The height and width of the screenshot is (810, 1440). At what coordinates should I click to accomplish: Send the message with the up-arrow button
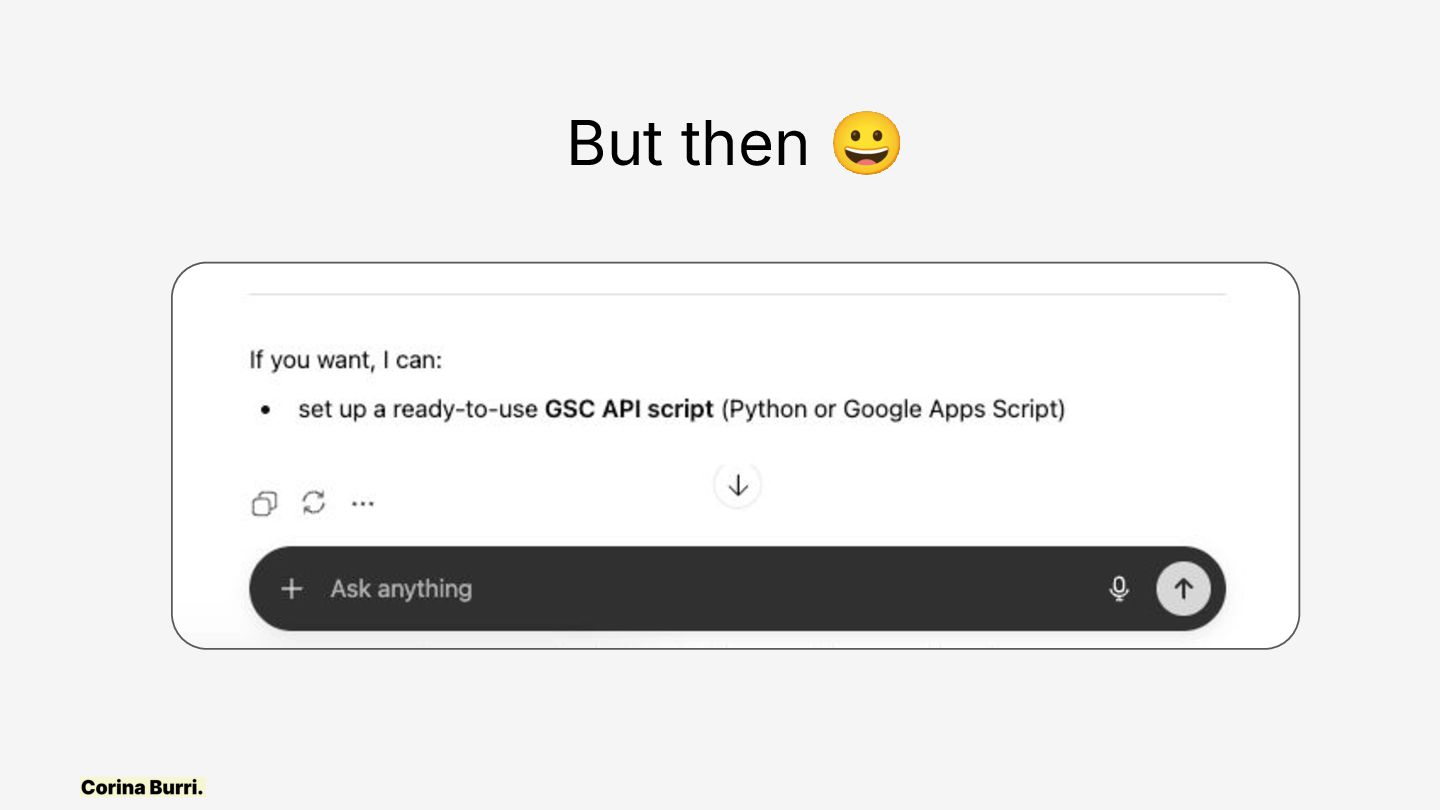coord(1183,589)
